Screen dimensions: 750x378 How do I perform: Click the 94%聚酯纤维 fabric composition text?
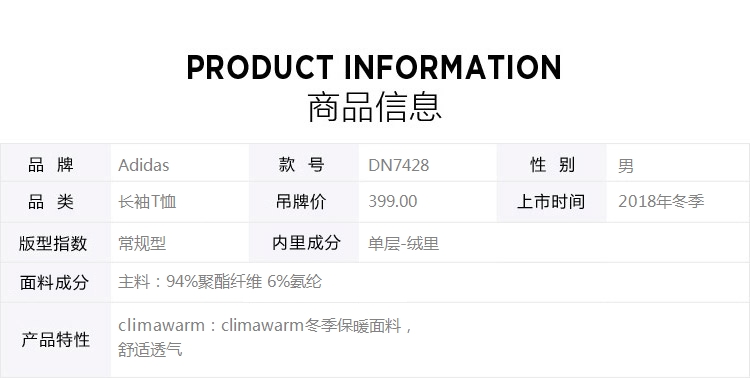click(214, 282)
